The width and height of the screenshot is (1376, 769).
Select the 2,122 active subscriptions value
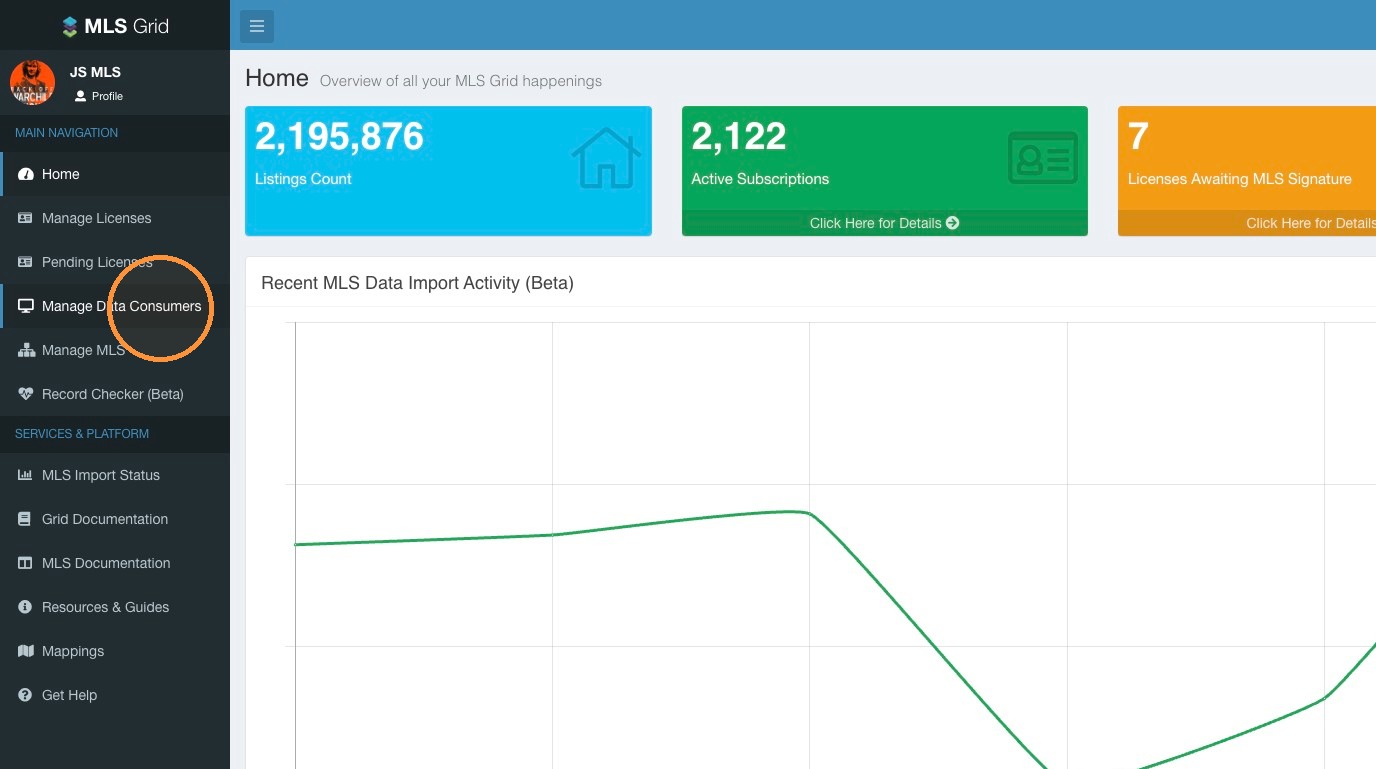(x=739, y=136)
